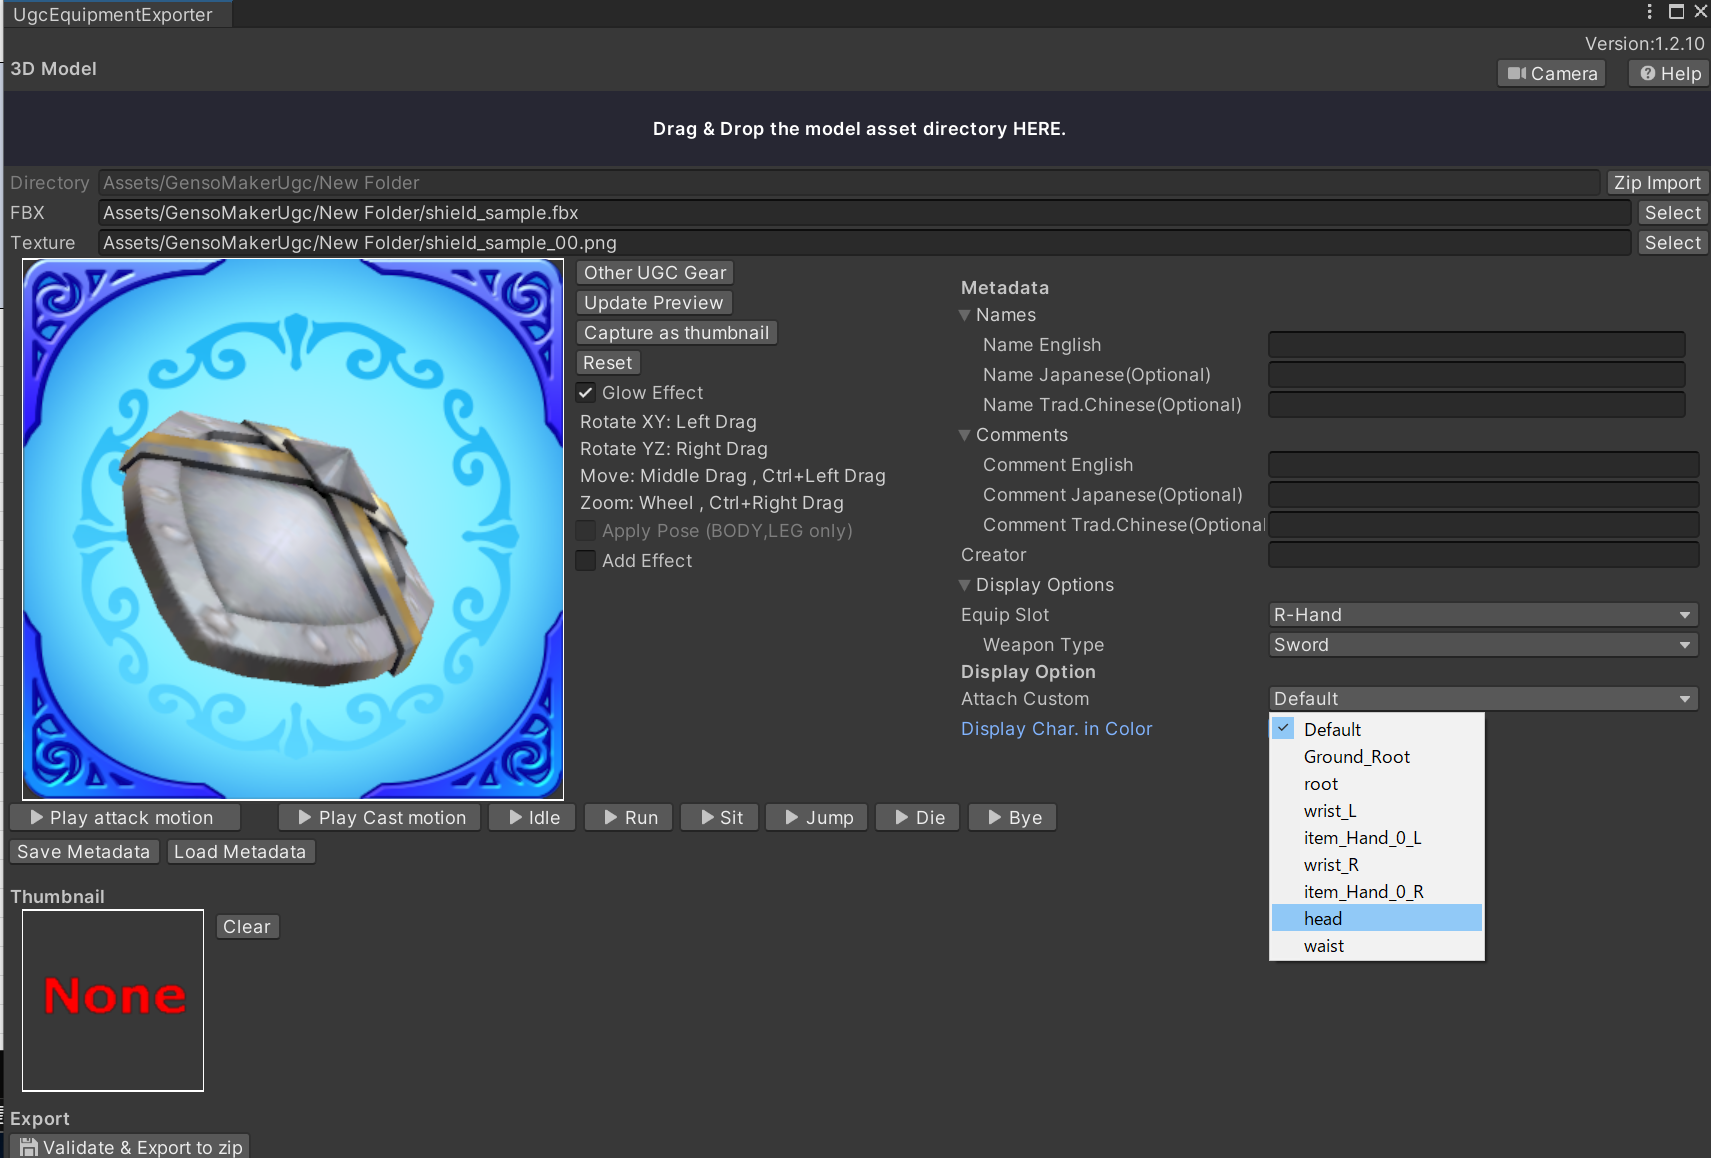Viewport: 1711px width, 1158px height.
Task: Start the Play Cast motion animation
Action: point(381,818)
